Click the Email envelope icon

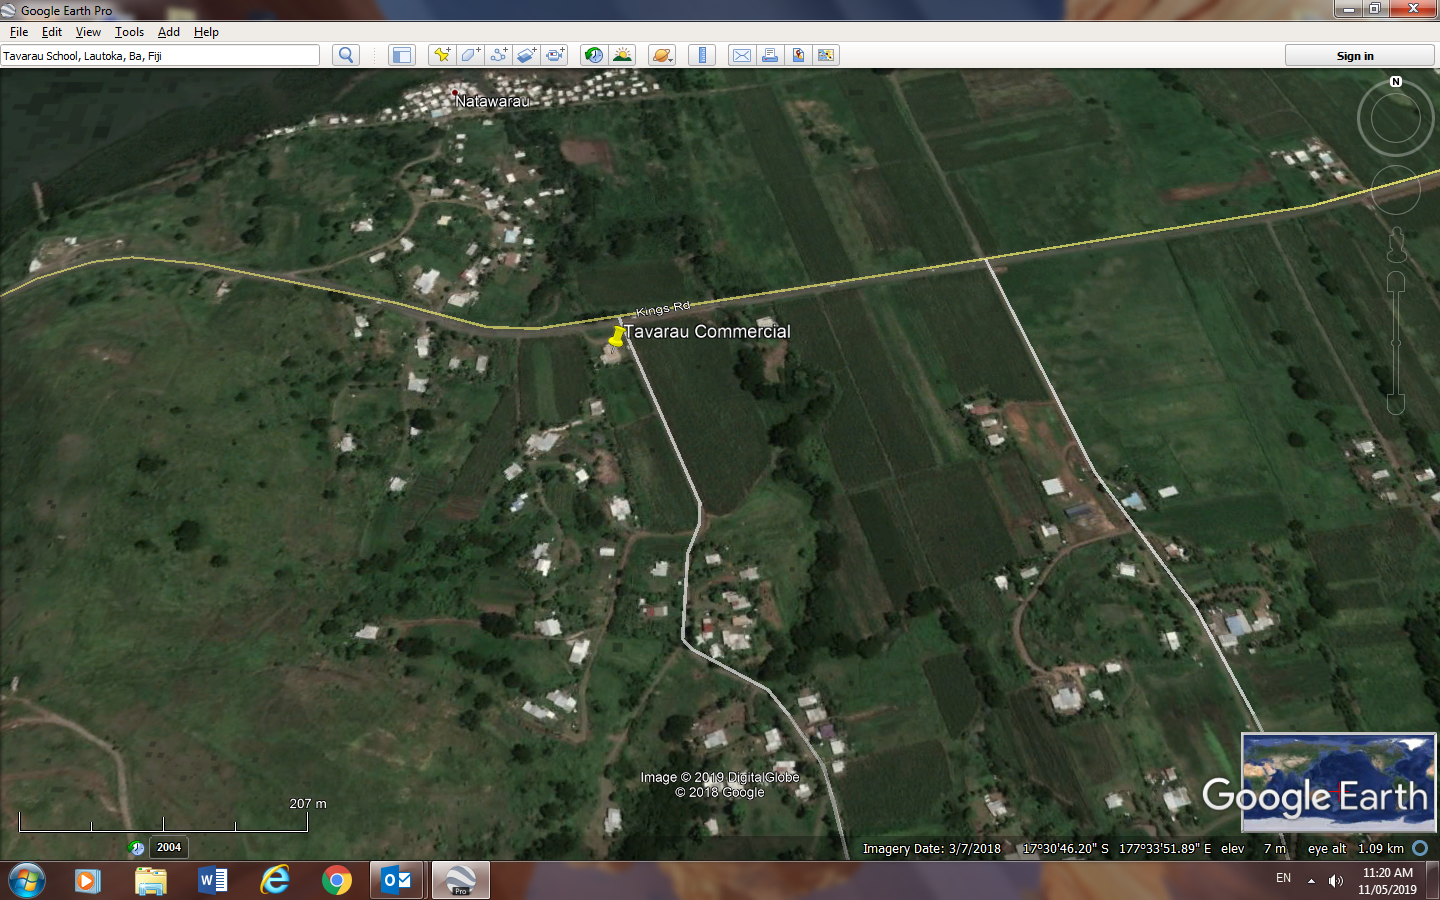point(742,55)
